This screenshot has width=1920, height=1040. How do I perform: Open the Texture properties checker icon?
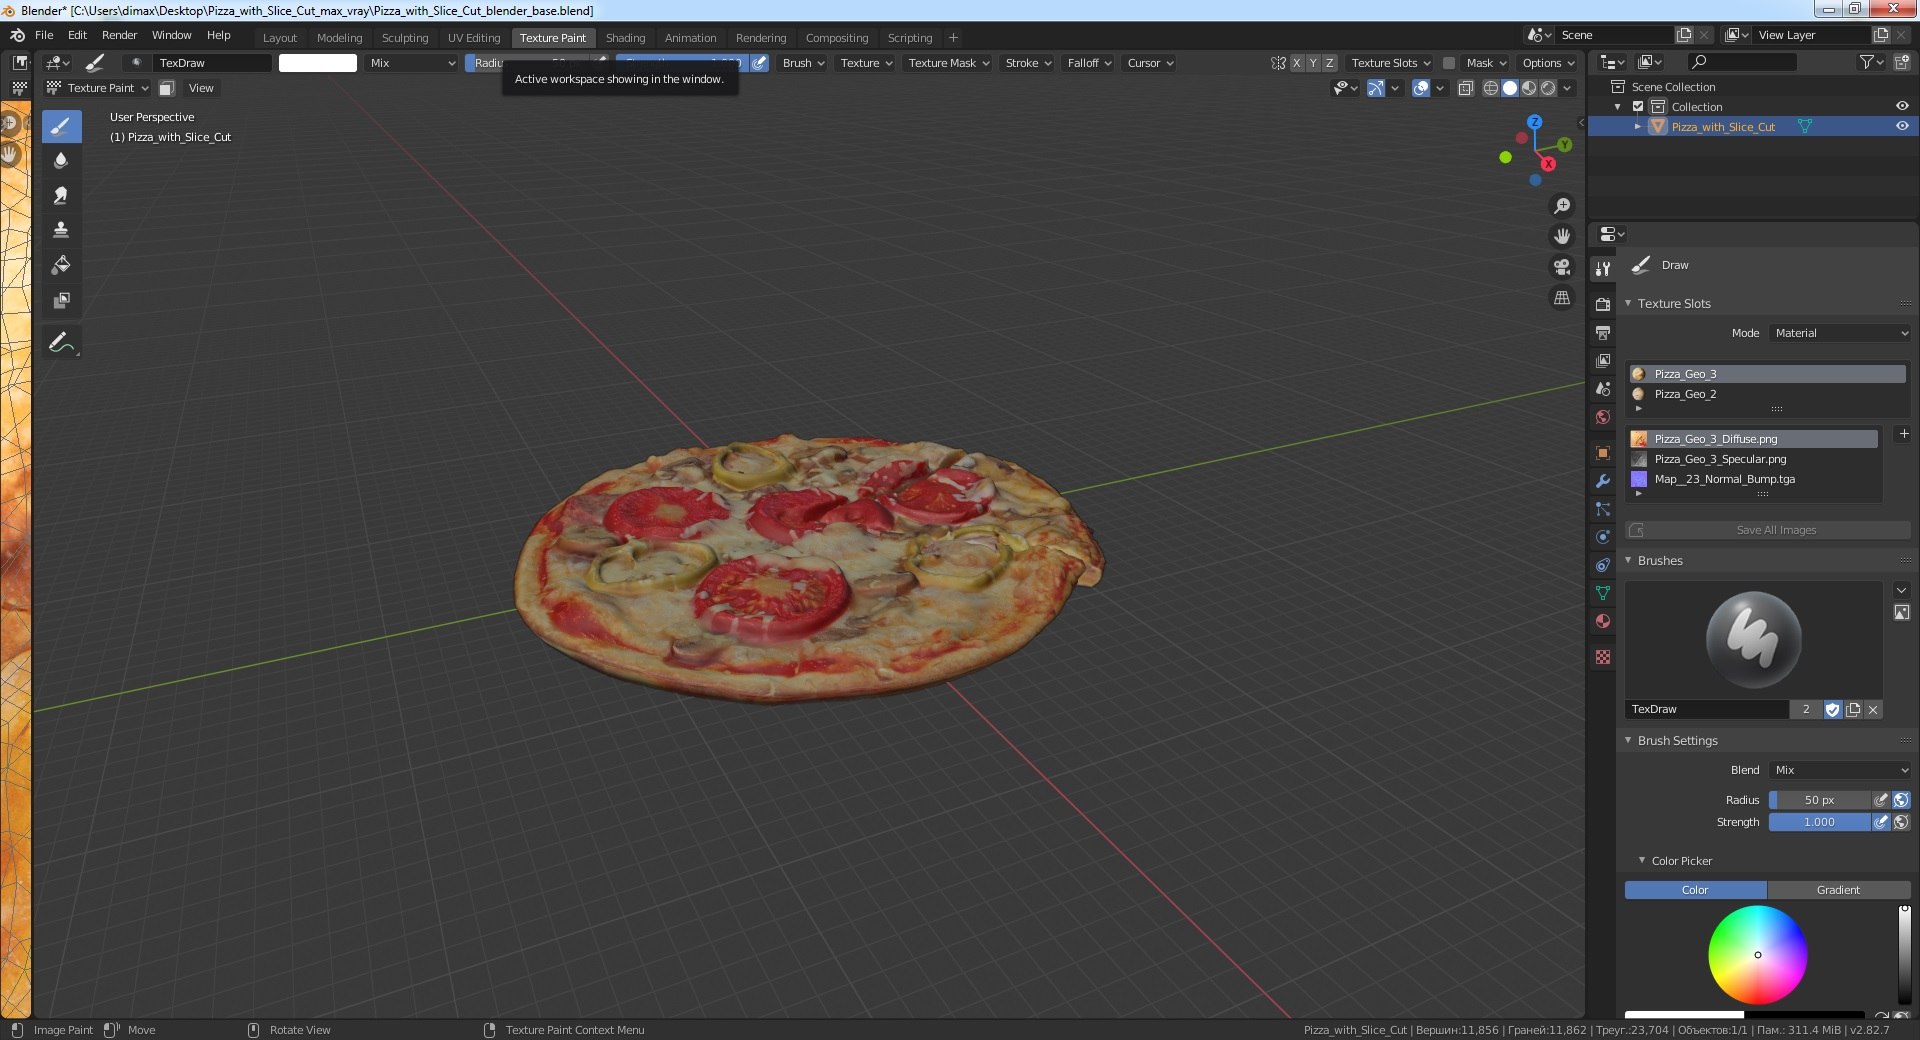1603,657
